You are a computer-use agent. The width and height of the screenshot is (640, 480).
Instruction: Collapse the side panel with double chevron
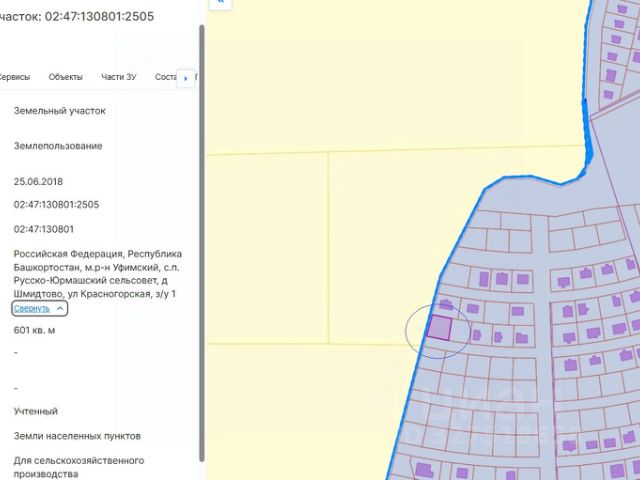(x=220, y=2)
